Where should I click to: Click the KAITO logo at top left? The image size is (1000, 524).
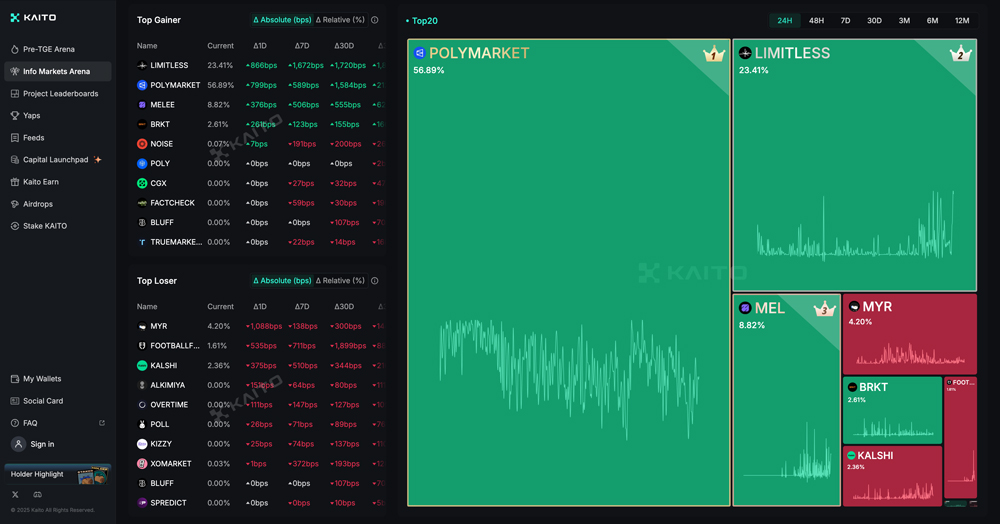(34, 17)
